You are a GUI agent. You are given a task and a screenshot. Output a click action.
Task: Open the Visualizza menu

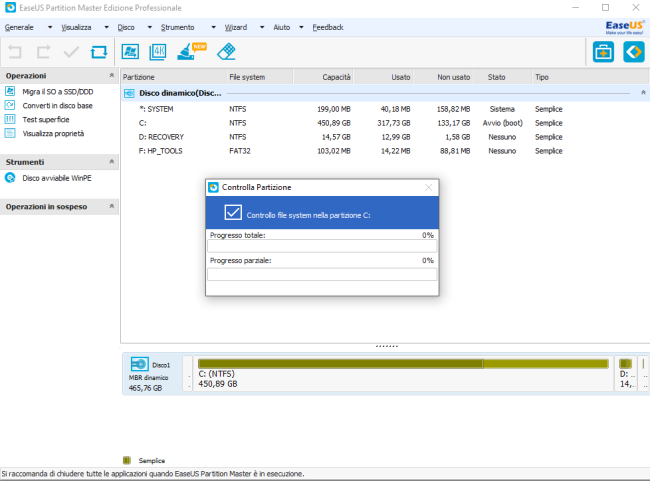pos(76,27)
